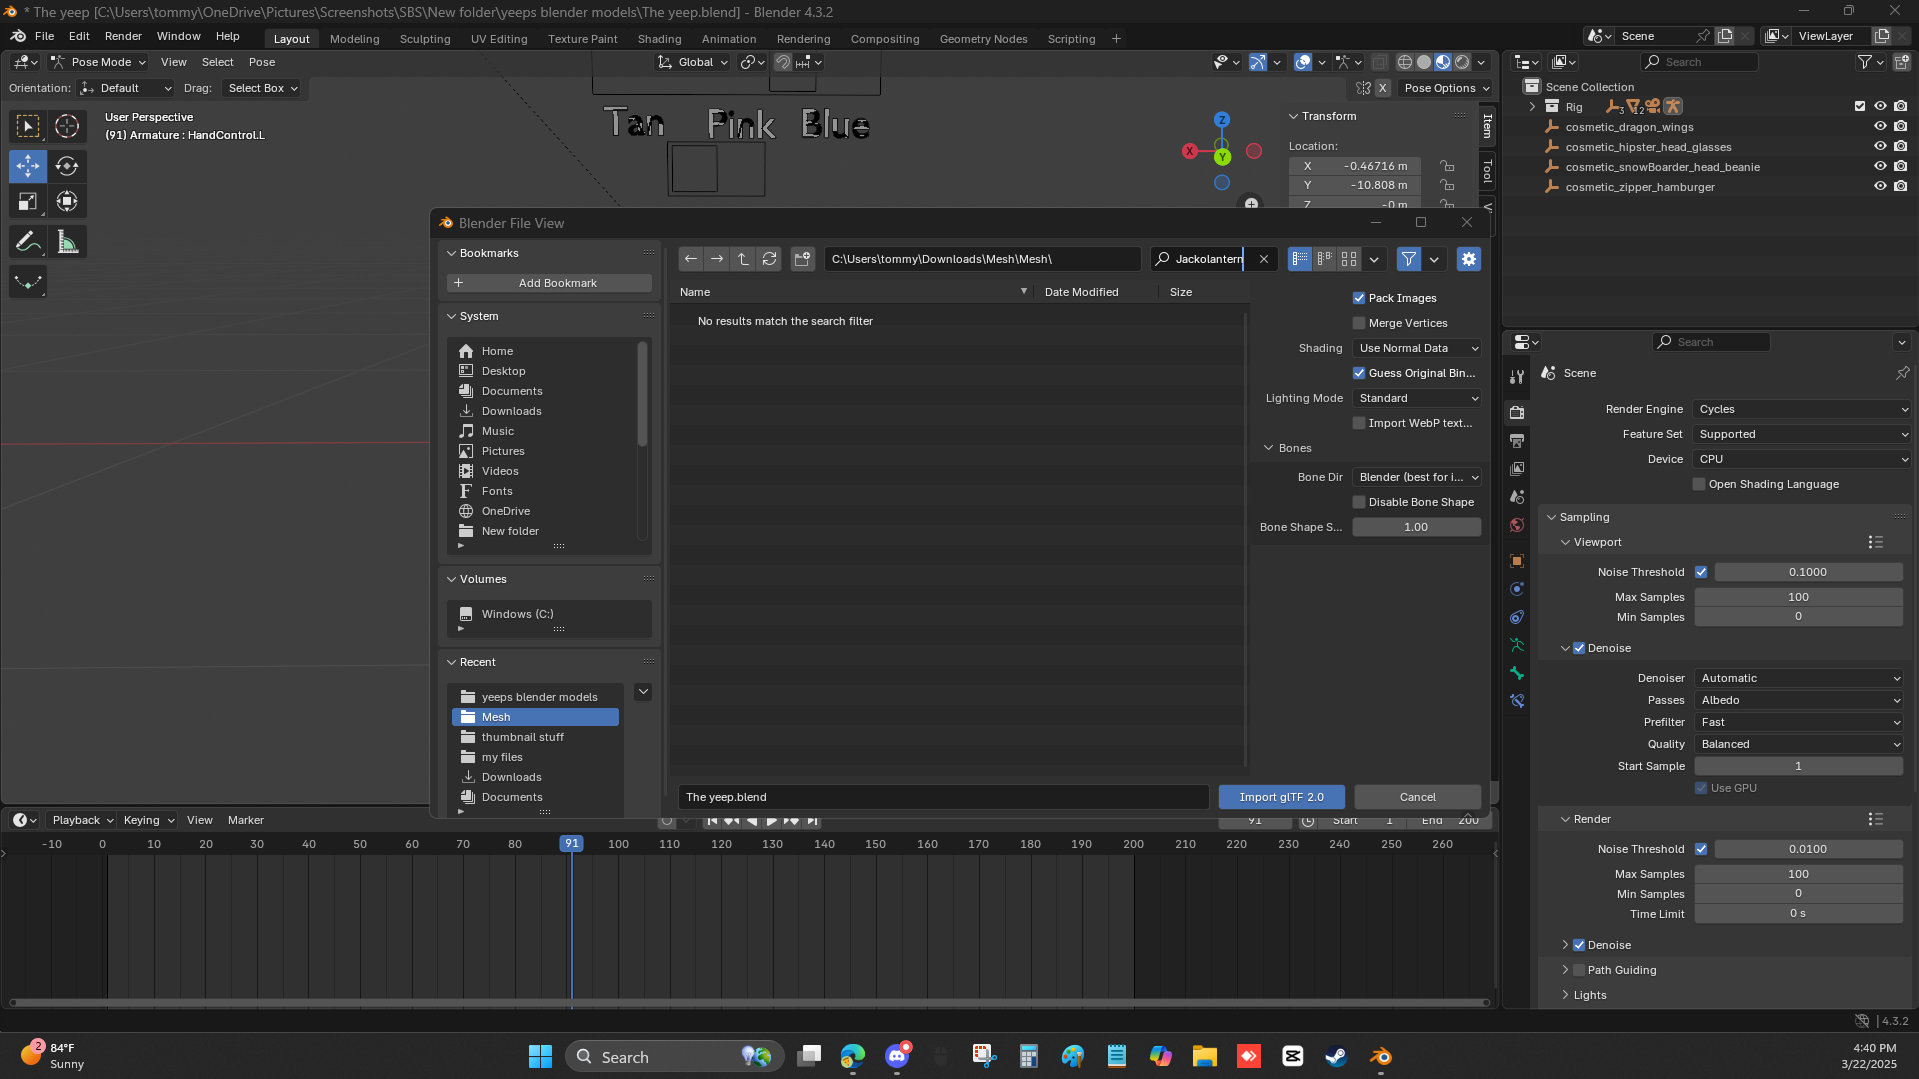Create a new directory in file view
This screenshot has height=1079, width=1919.
point(802,259)
